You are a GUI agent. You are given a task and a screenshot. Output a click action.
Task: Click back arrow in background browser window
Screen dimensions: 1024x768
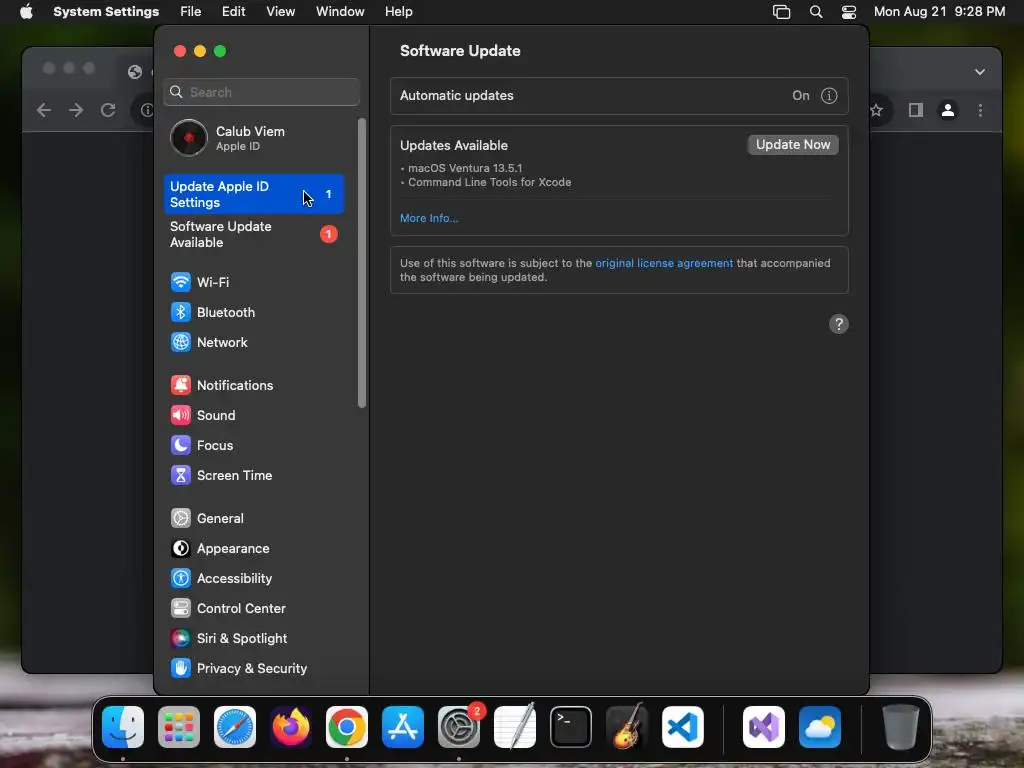point(44,110)
